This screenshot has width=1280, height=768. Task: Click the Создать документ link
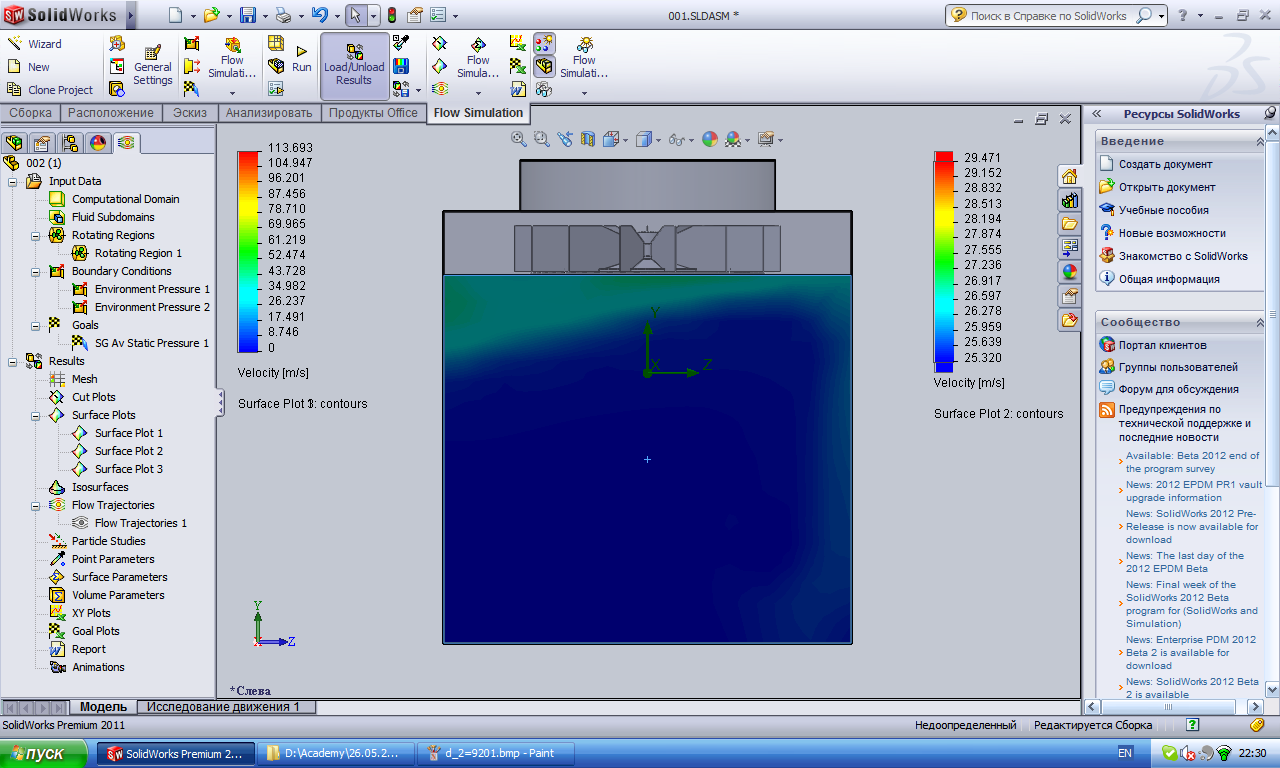[x=1165, y=164]
